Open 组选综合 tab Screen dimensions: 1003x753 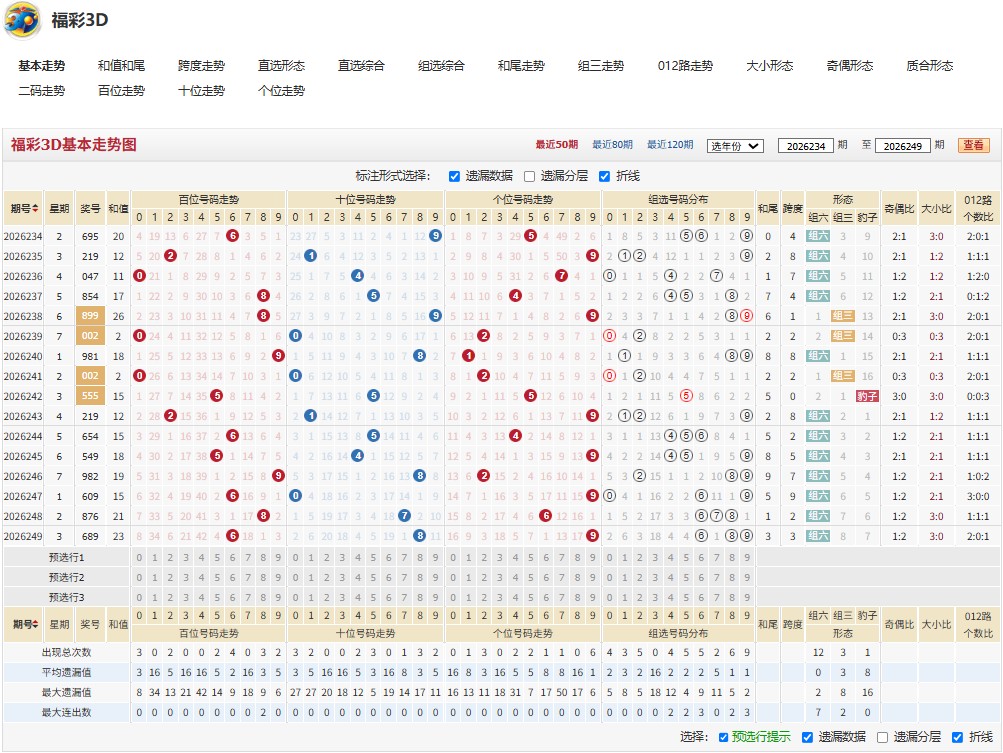(441, 65)
